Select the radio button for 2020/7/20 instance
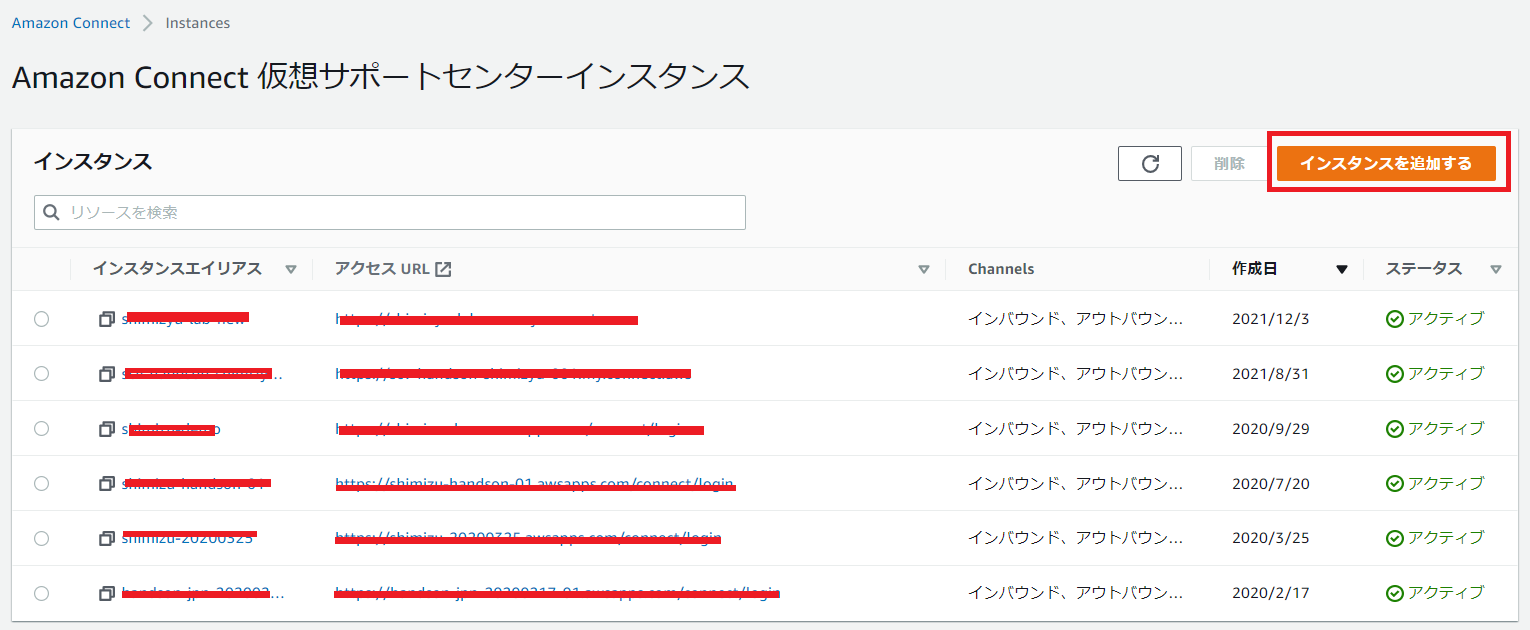The width and height of the screenshot is (1530, 630). 41,484
